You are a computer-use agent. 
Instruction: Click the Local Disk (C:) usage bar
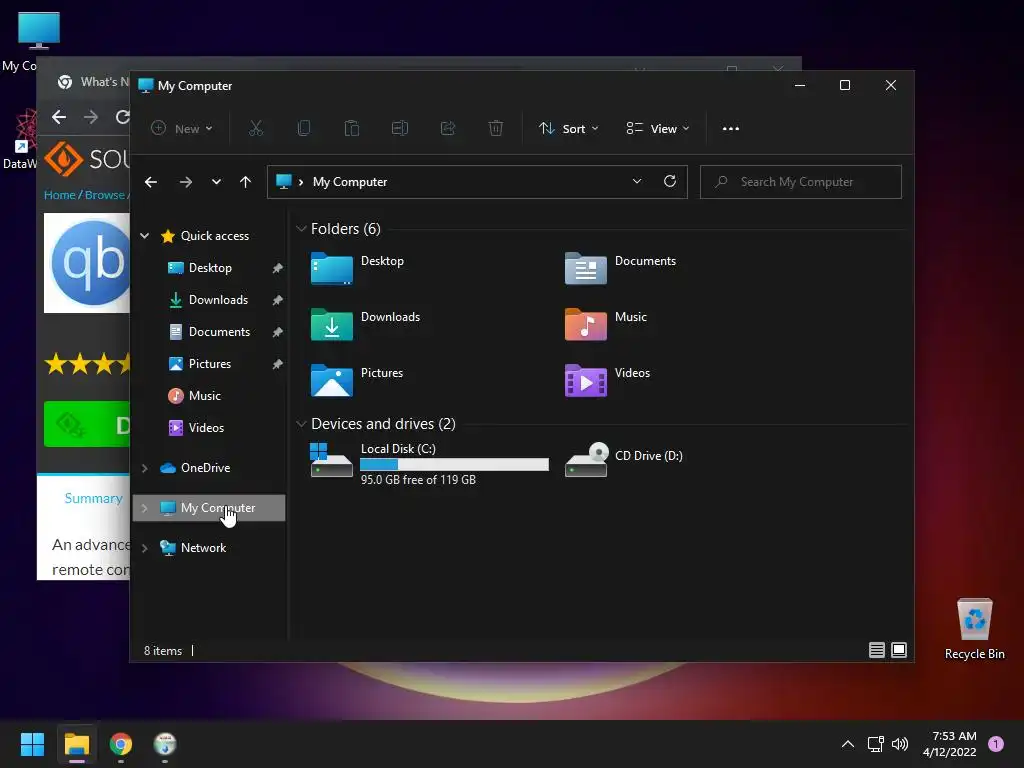click(x=455, y=464)
